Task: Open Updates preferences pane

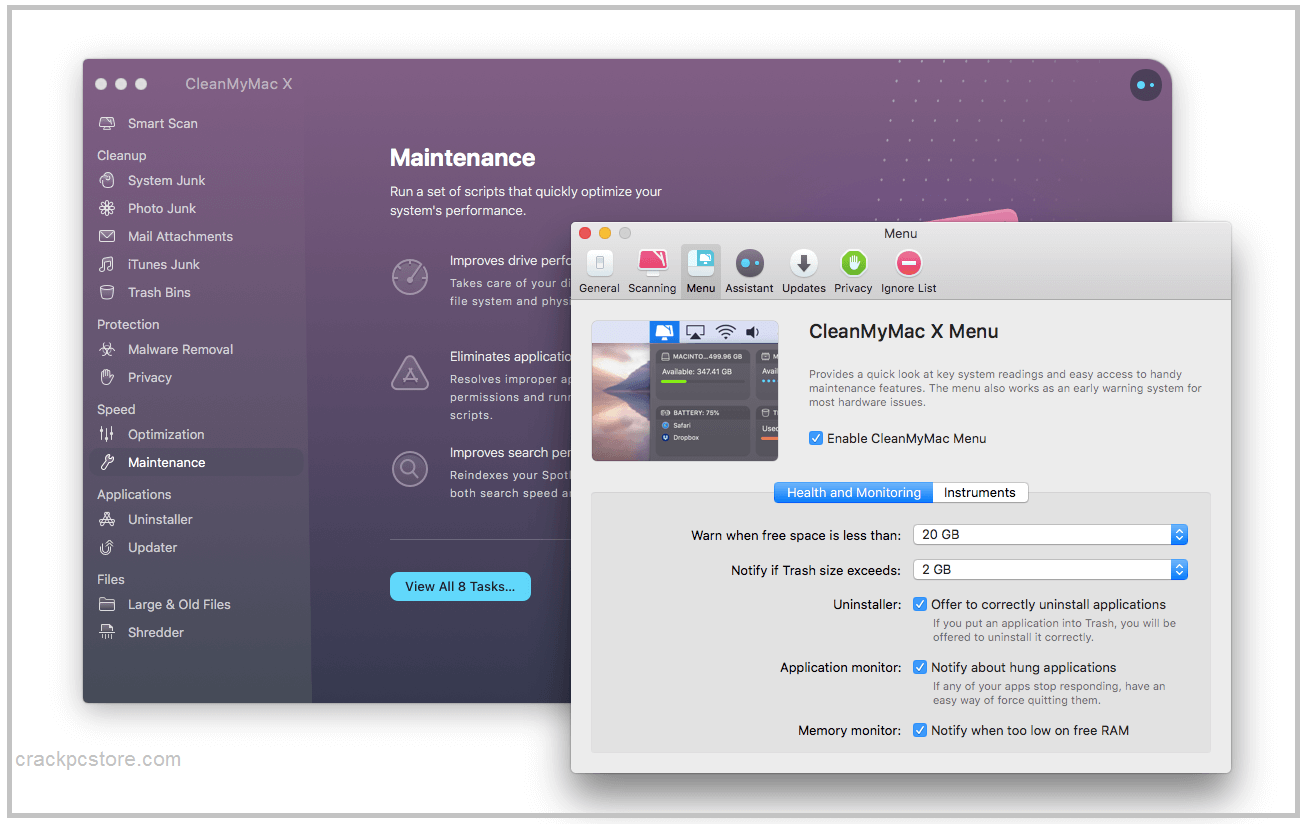Action: click(x=803, y=271)
